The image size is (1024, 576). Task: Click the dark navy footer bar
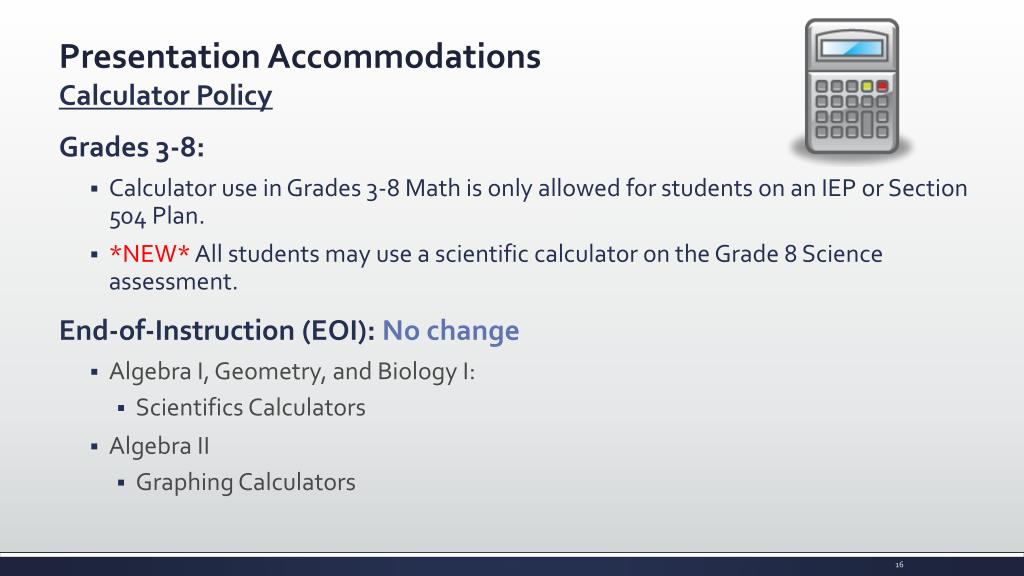click(x=512, y=566)
